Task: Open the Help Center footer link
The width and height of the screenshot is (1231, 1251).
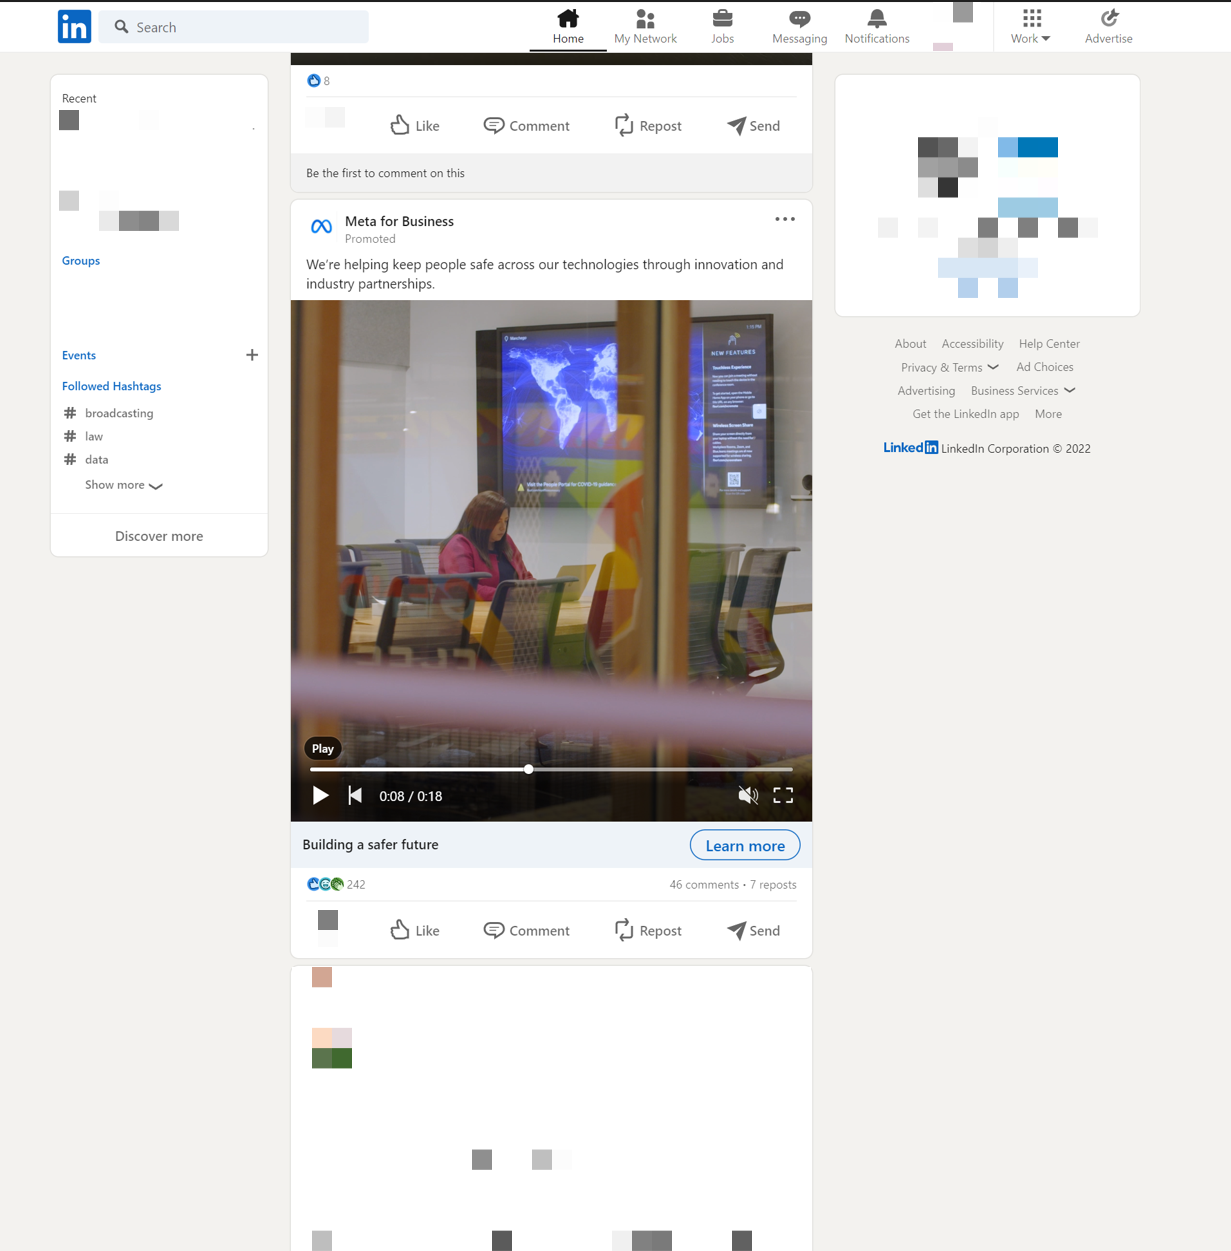Action: tap(1049, 343)
